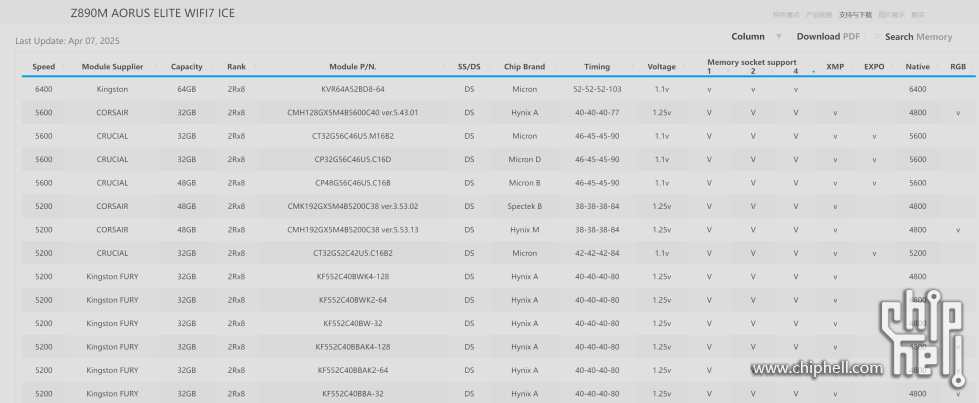Sort by Chip Brand column header

click(524, 67)
